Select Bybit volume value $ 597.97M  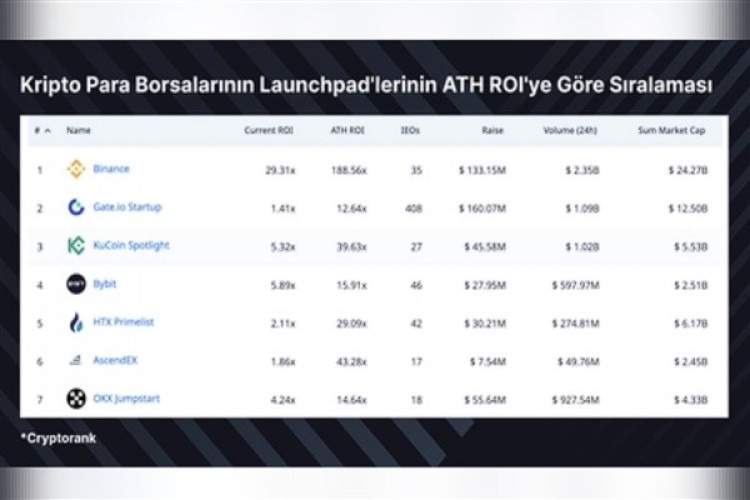click(575, 286)
